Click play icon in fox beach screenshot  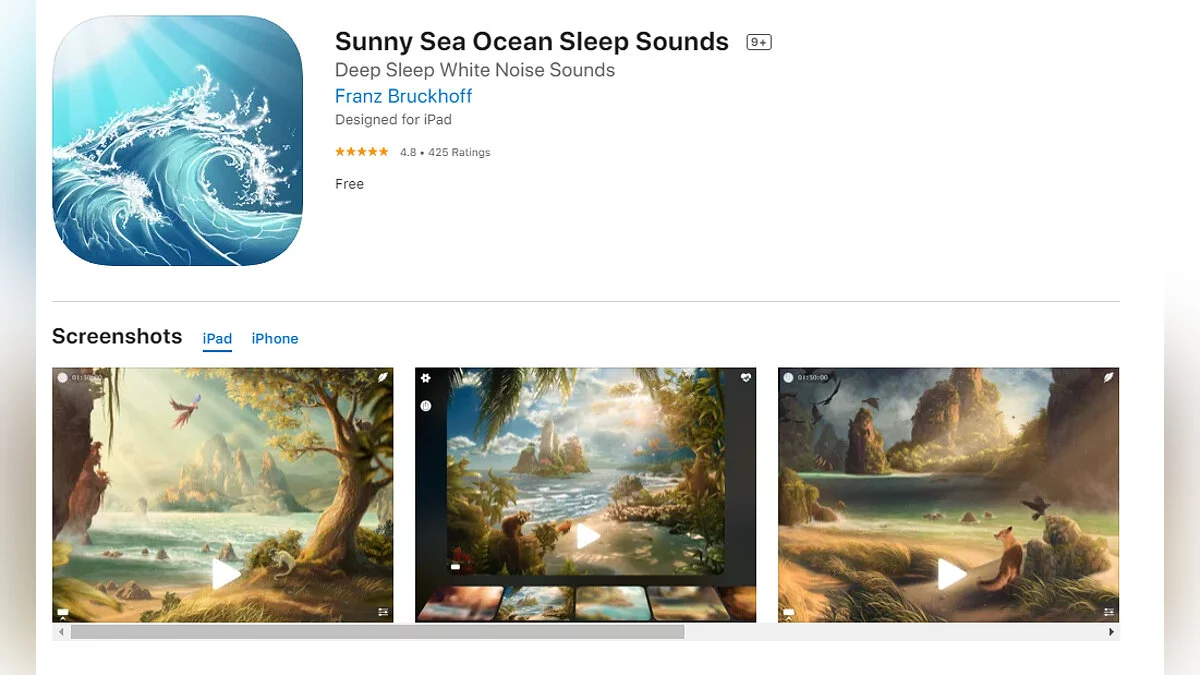pyautogui.click(x=951, y=574)
